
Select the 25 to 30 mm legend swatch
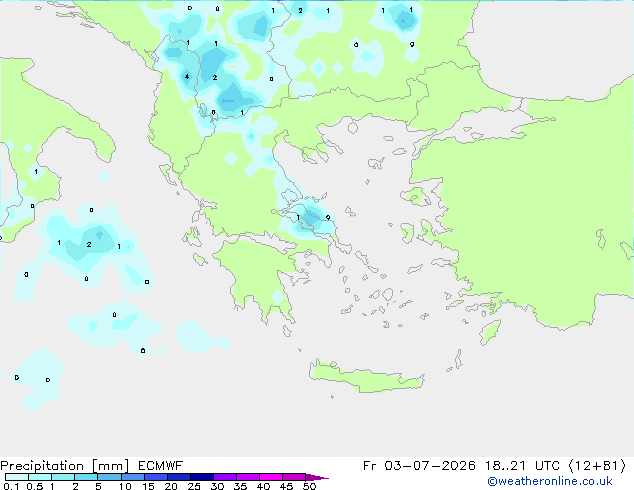[x=201, y=477]
